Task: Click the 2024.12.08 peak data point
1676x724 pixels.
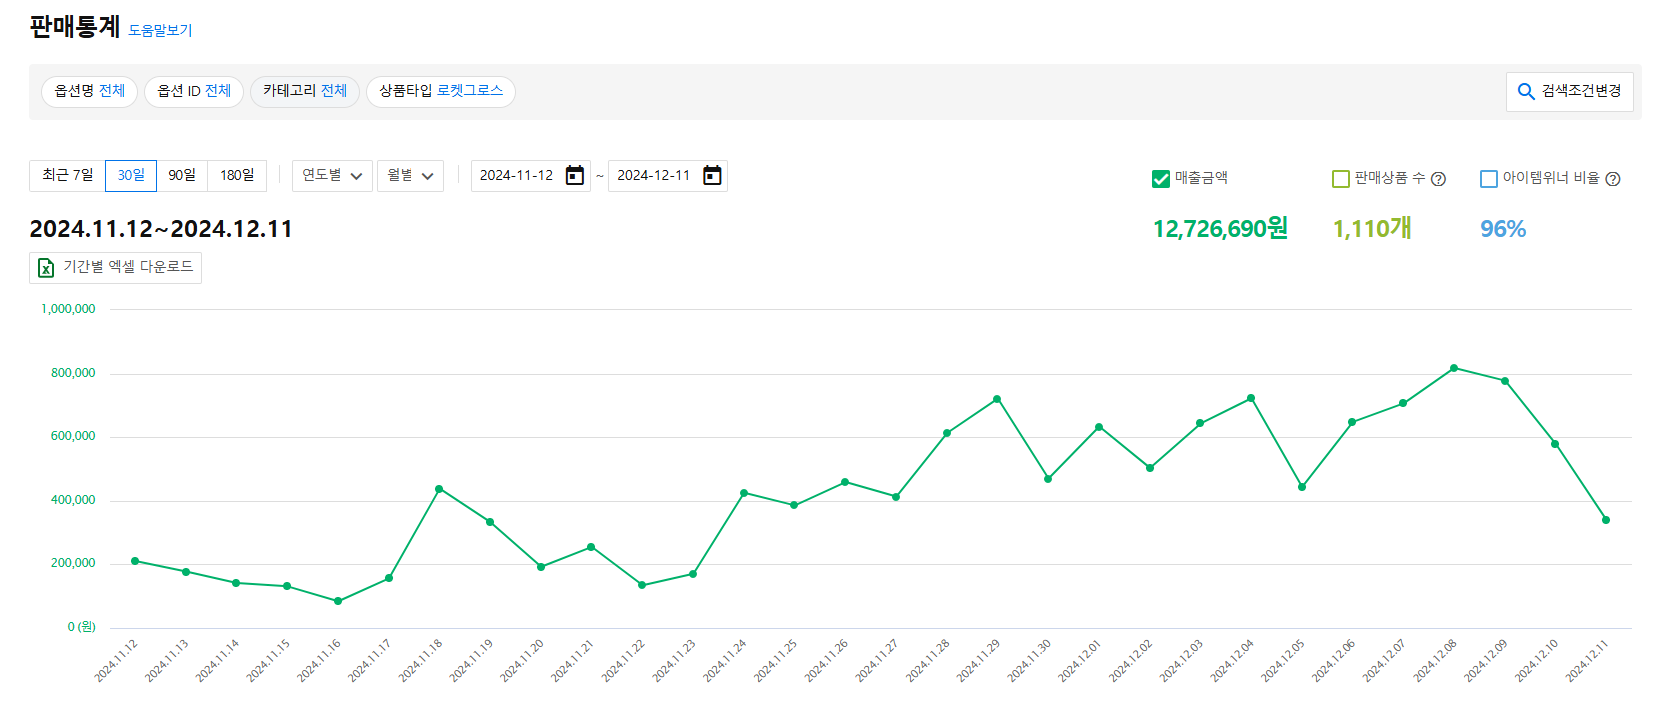Action: point(1454,368)
